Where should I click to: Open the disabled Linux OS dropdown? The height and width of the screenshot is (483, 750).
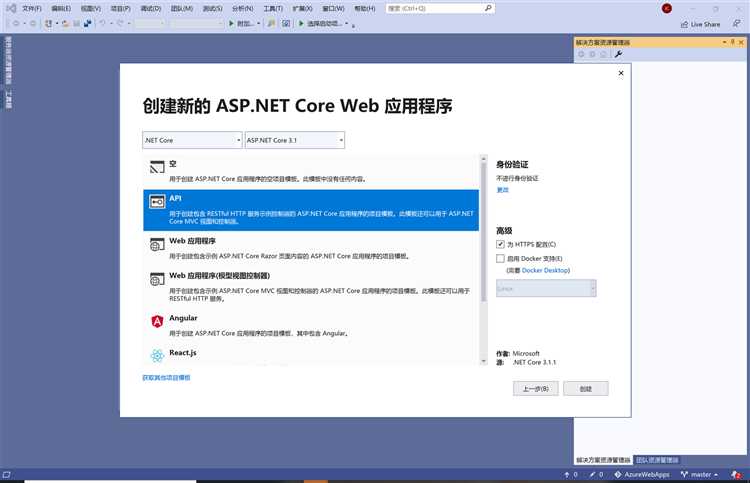click(546, 288)
